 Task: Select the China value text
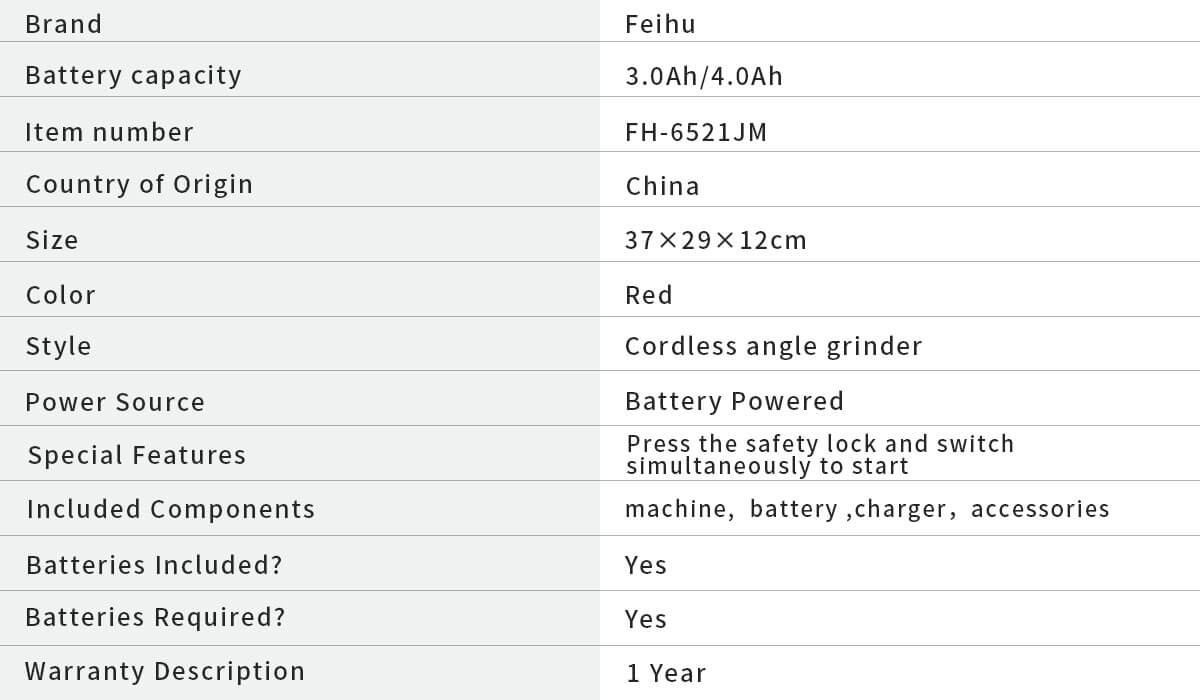[662, 187]
